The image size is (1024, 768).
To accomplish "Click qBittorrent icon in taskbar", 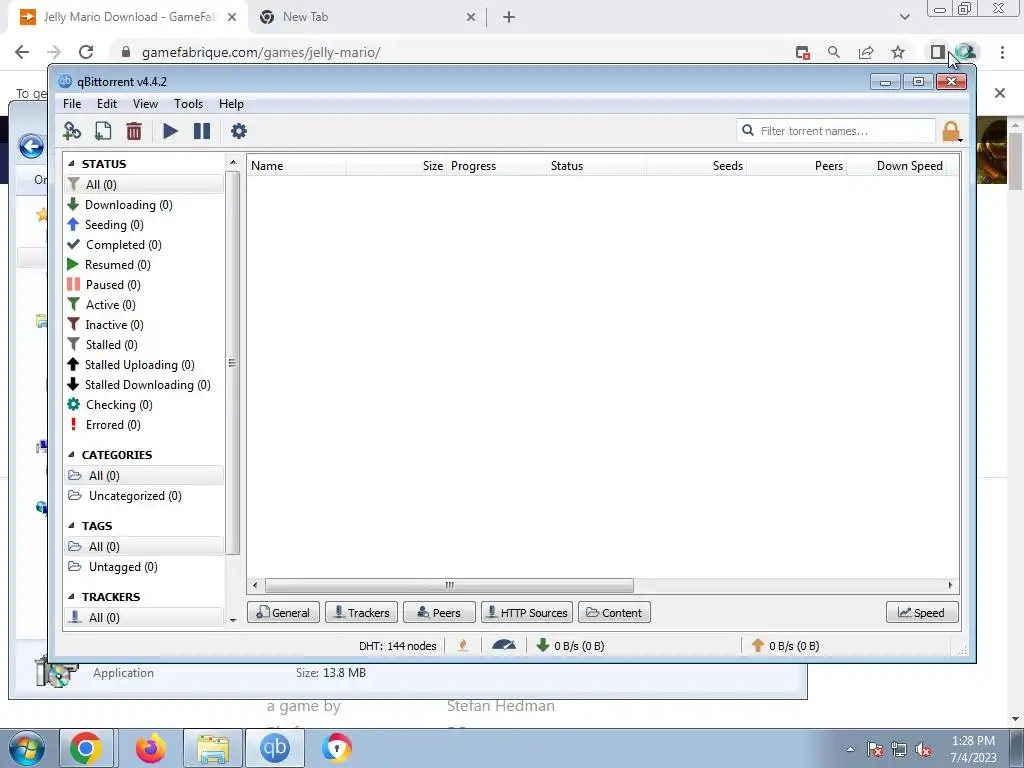I will [274, 747].
